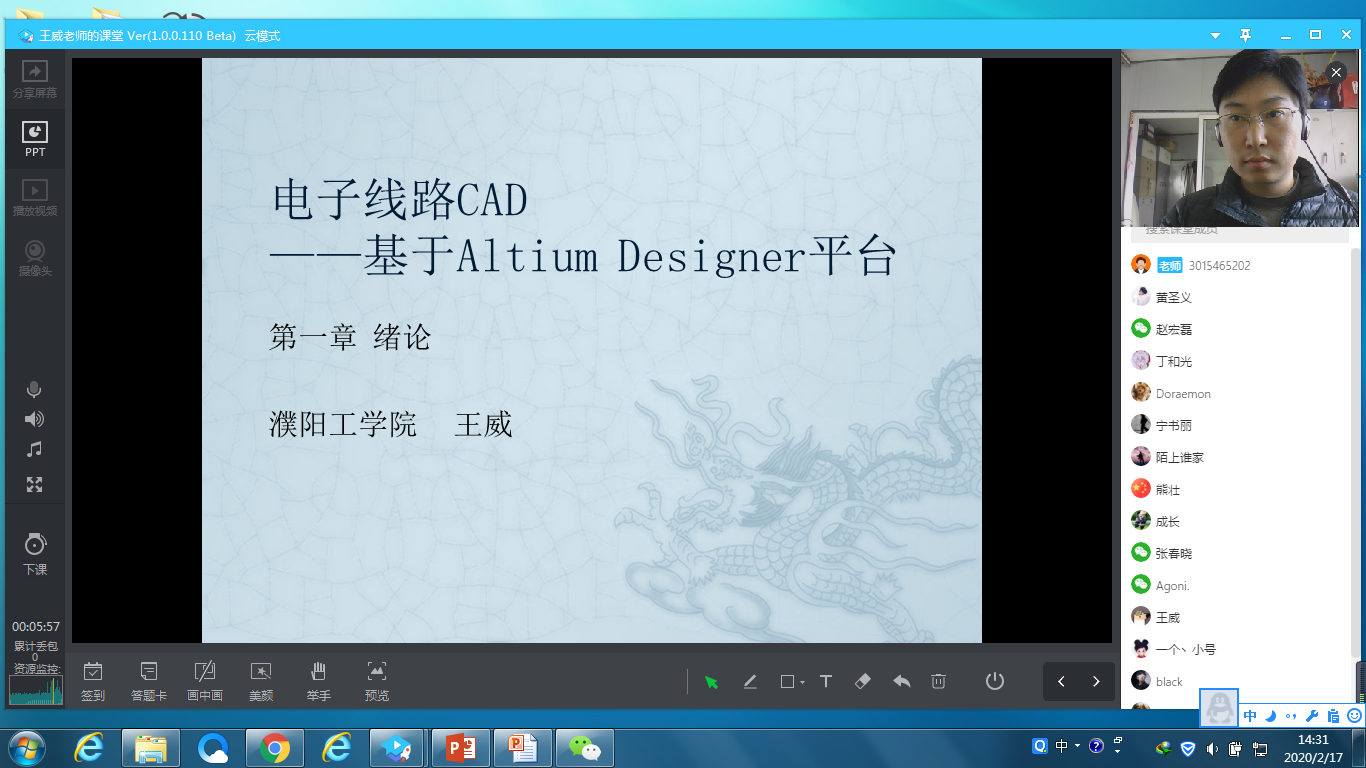Open 签到 sign-in tool
This screenshot has height=768, width=1366.
(93, 681)
